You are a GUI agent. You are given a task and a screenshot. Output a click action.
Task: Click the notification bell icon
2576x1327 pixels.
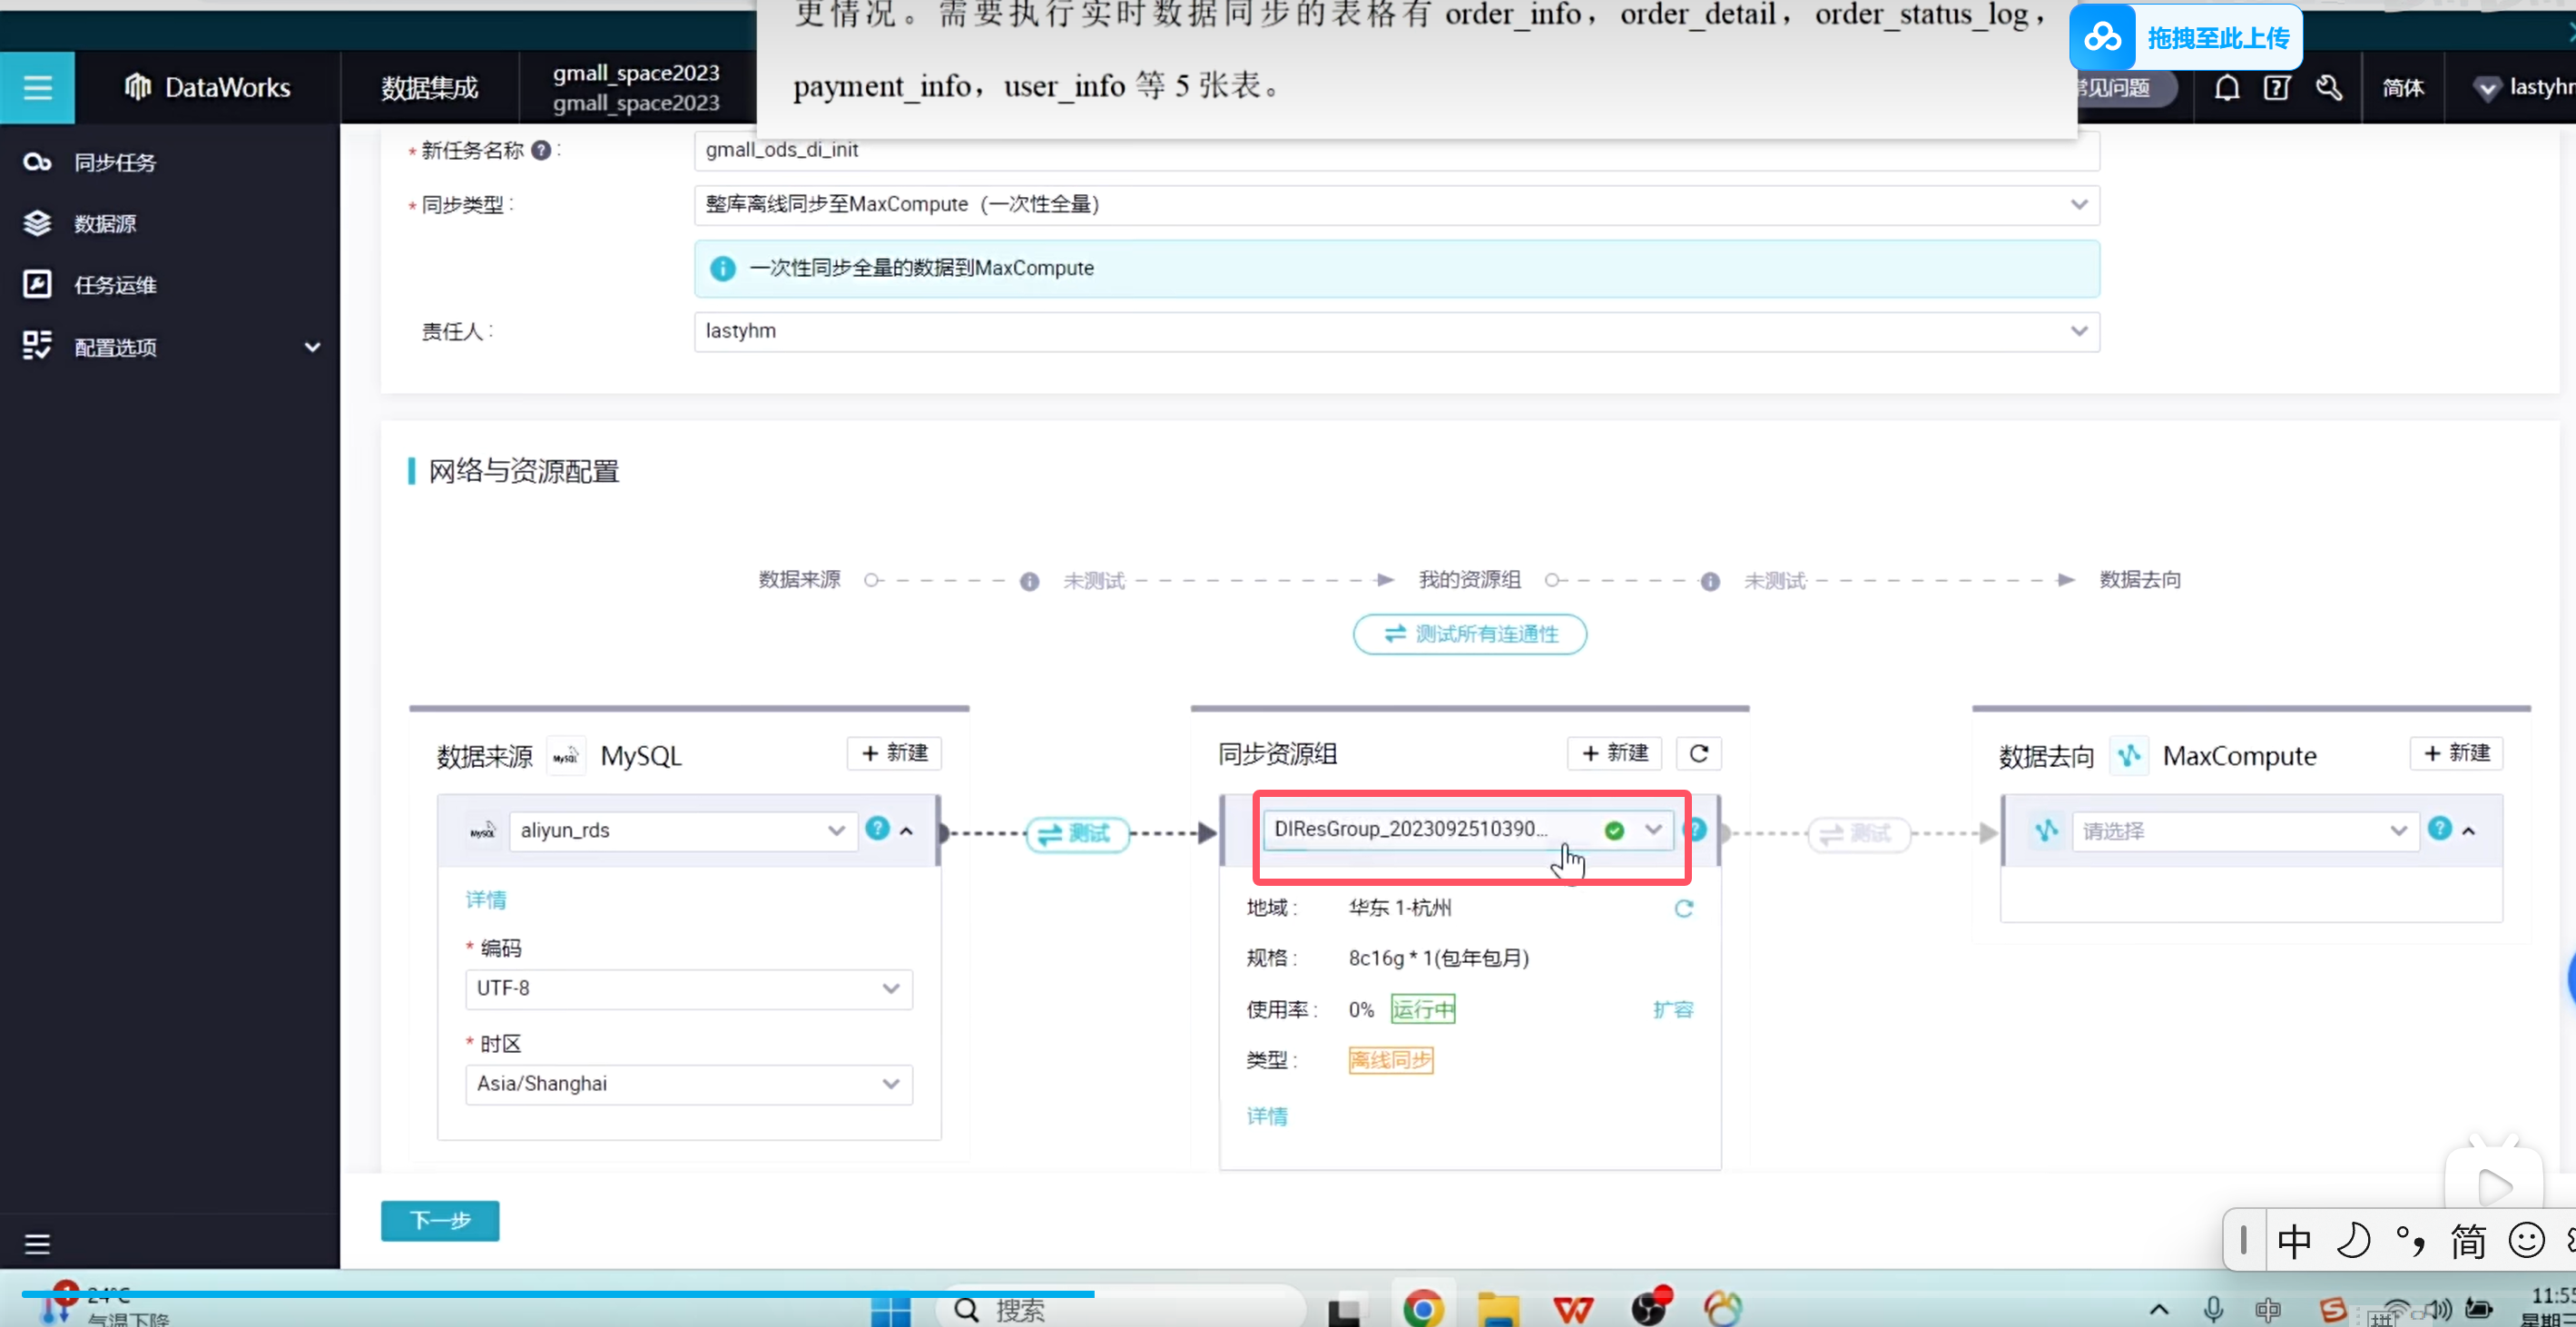[2226, 88]
